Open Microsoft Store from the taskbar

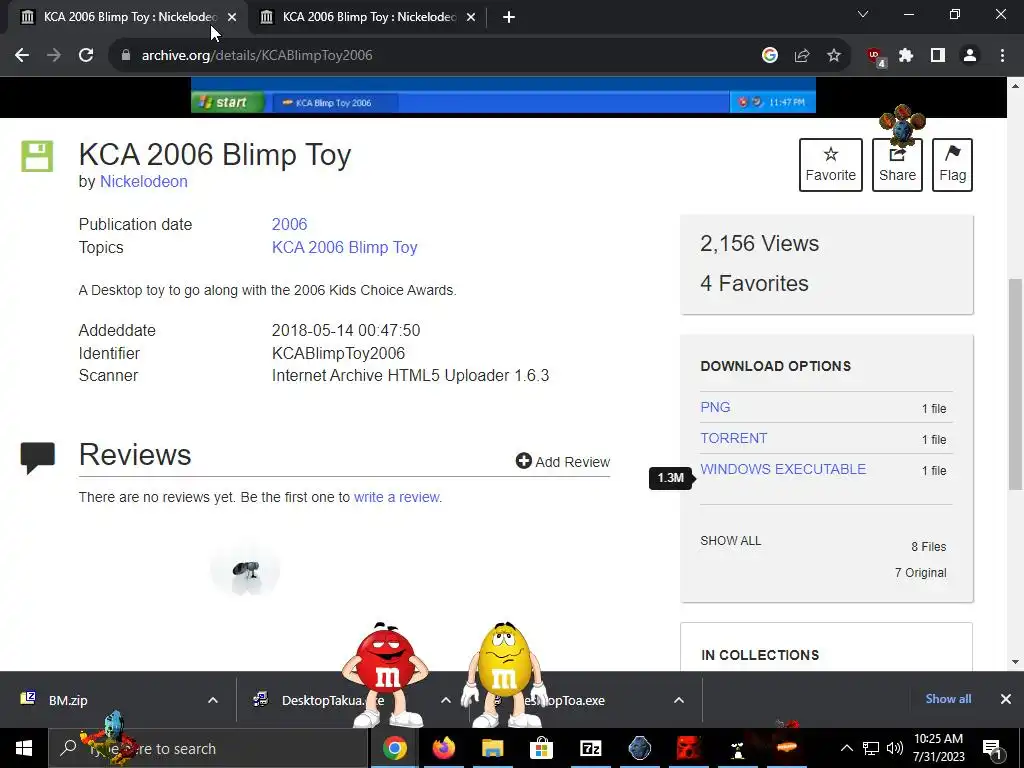541,748
